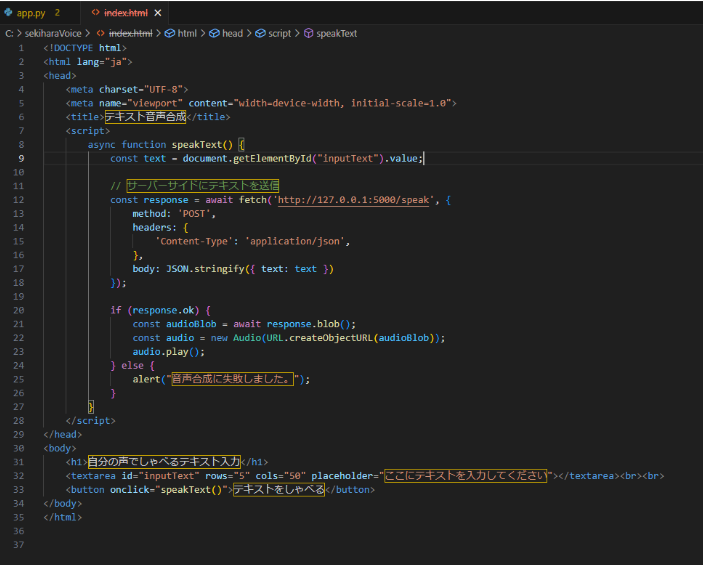703x565 pixels.
Task: Open the speakText breadcrumb symbol
Action: point(336,34)
